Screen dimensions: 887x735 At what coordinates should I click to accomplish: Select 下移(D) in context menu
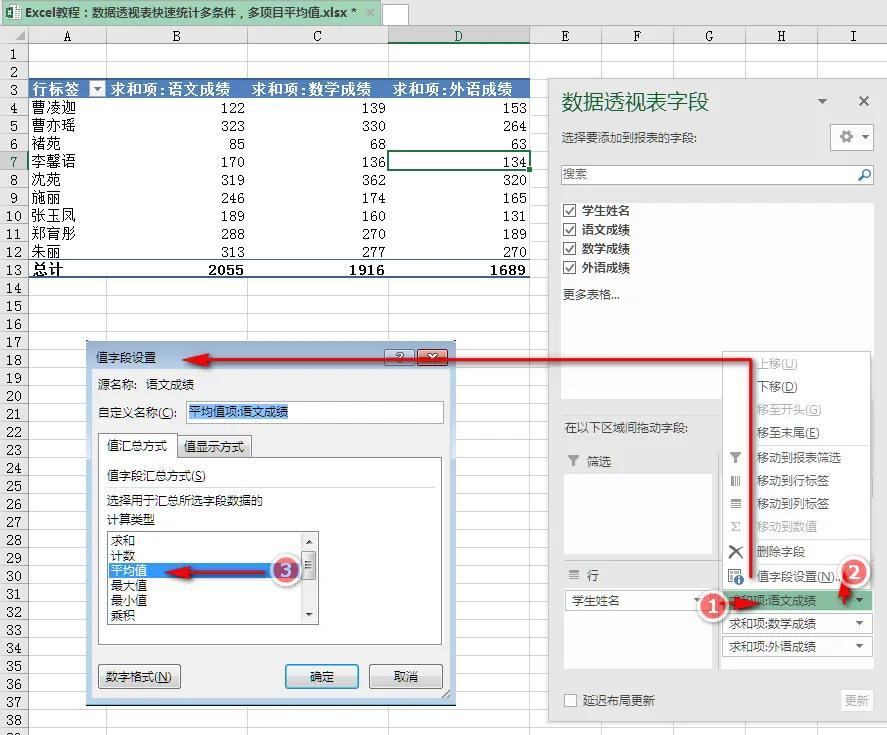pyautogui.click(x=777, y=387)
